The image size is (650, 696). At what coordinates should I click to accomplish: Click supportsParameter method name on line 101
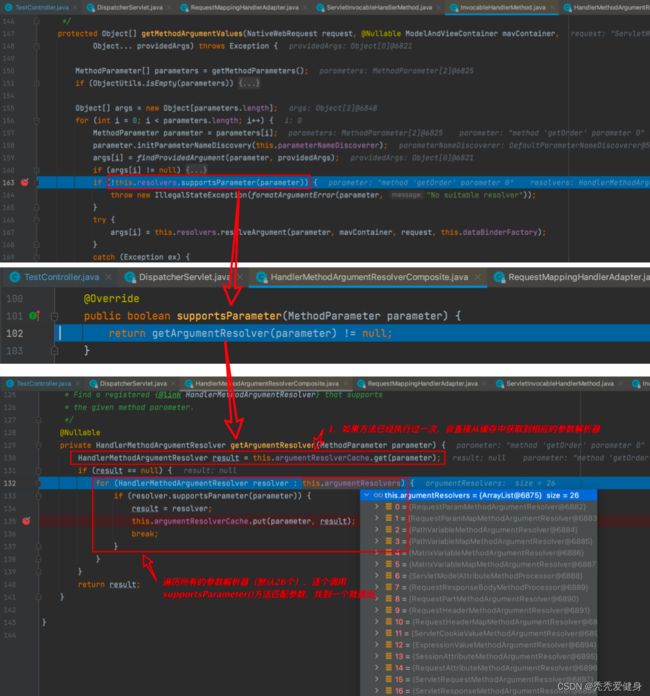tap(229, 316)
